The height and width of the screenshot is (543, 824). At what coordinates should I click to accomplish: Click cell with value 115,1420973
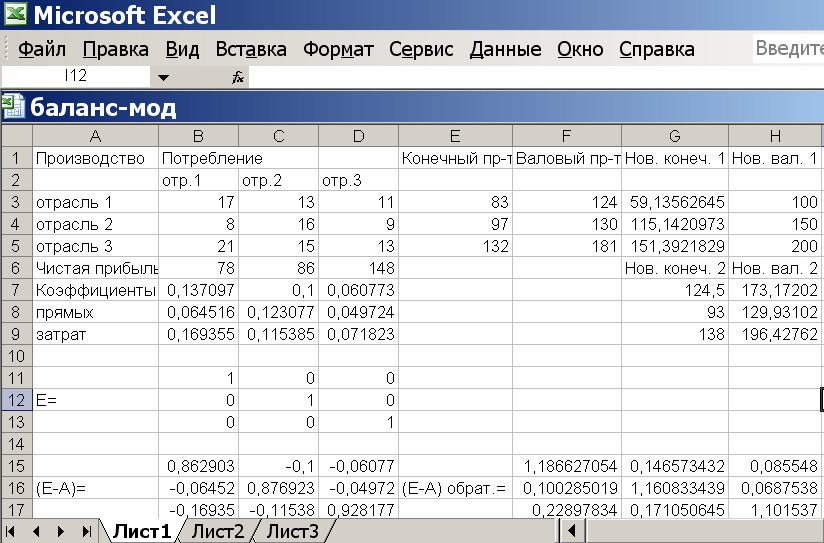675,224
